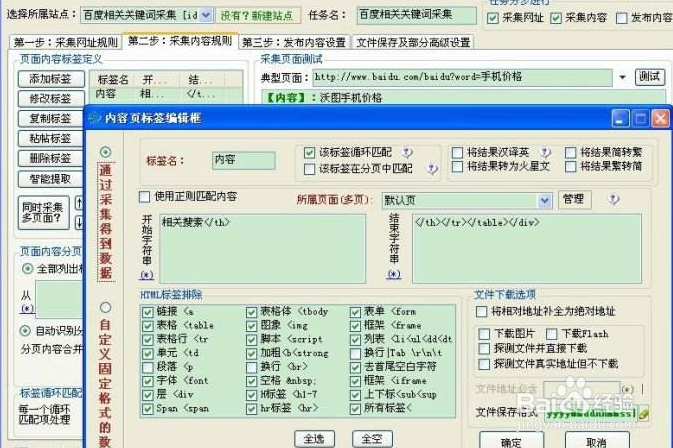Click help icon next to 管理 button
Viewport: 673px width, 448px height.
614,199
